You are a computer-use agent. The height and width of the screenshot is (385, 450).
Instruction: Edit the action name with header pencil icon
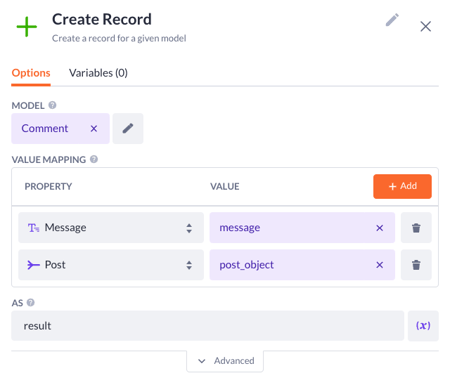tap(392, 20)
